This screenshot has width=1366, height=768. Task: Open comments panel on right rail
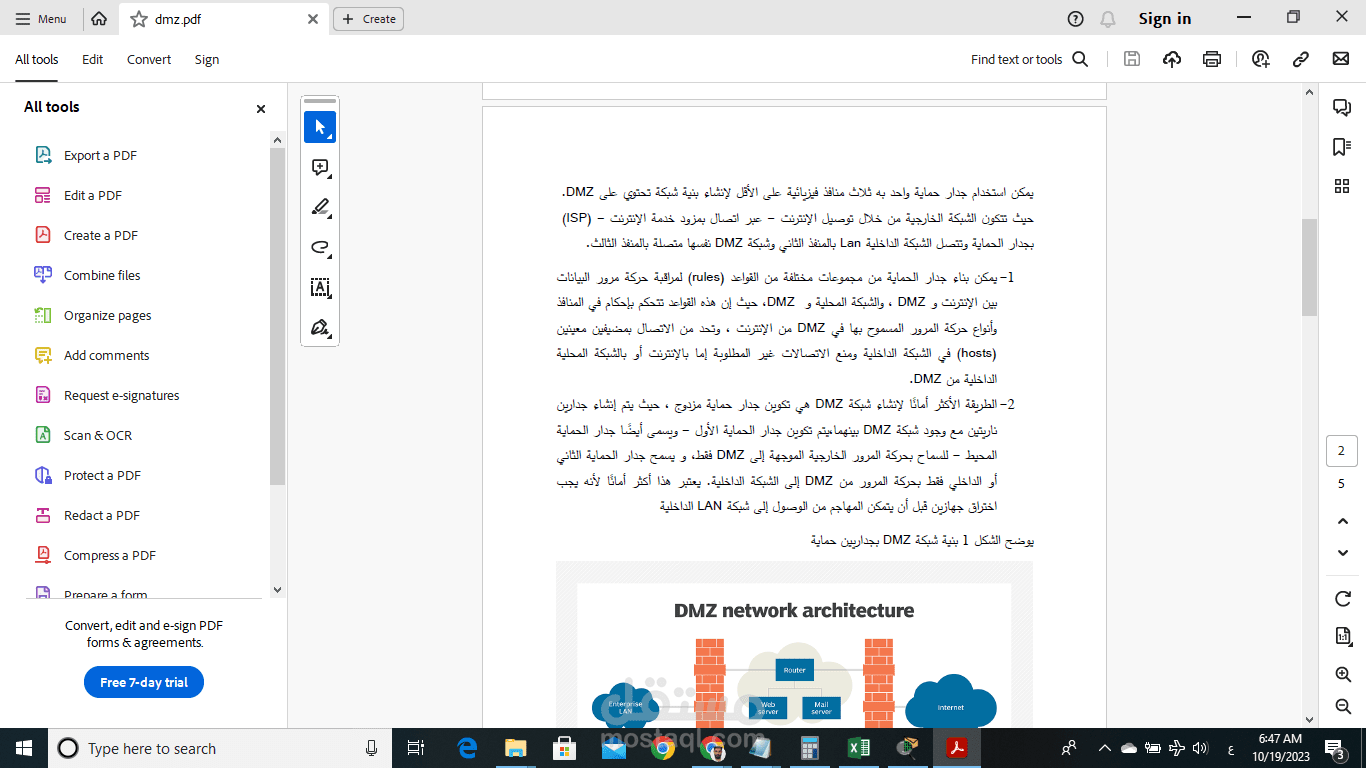1342,107
